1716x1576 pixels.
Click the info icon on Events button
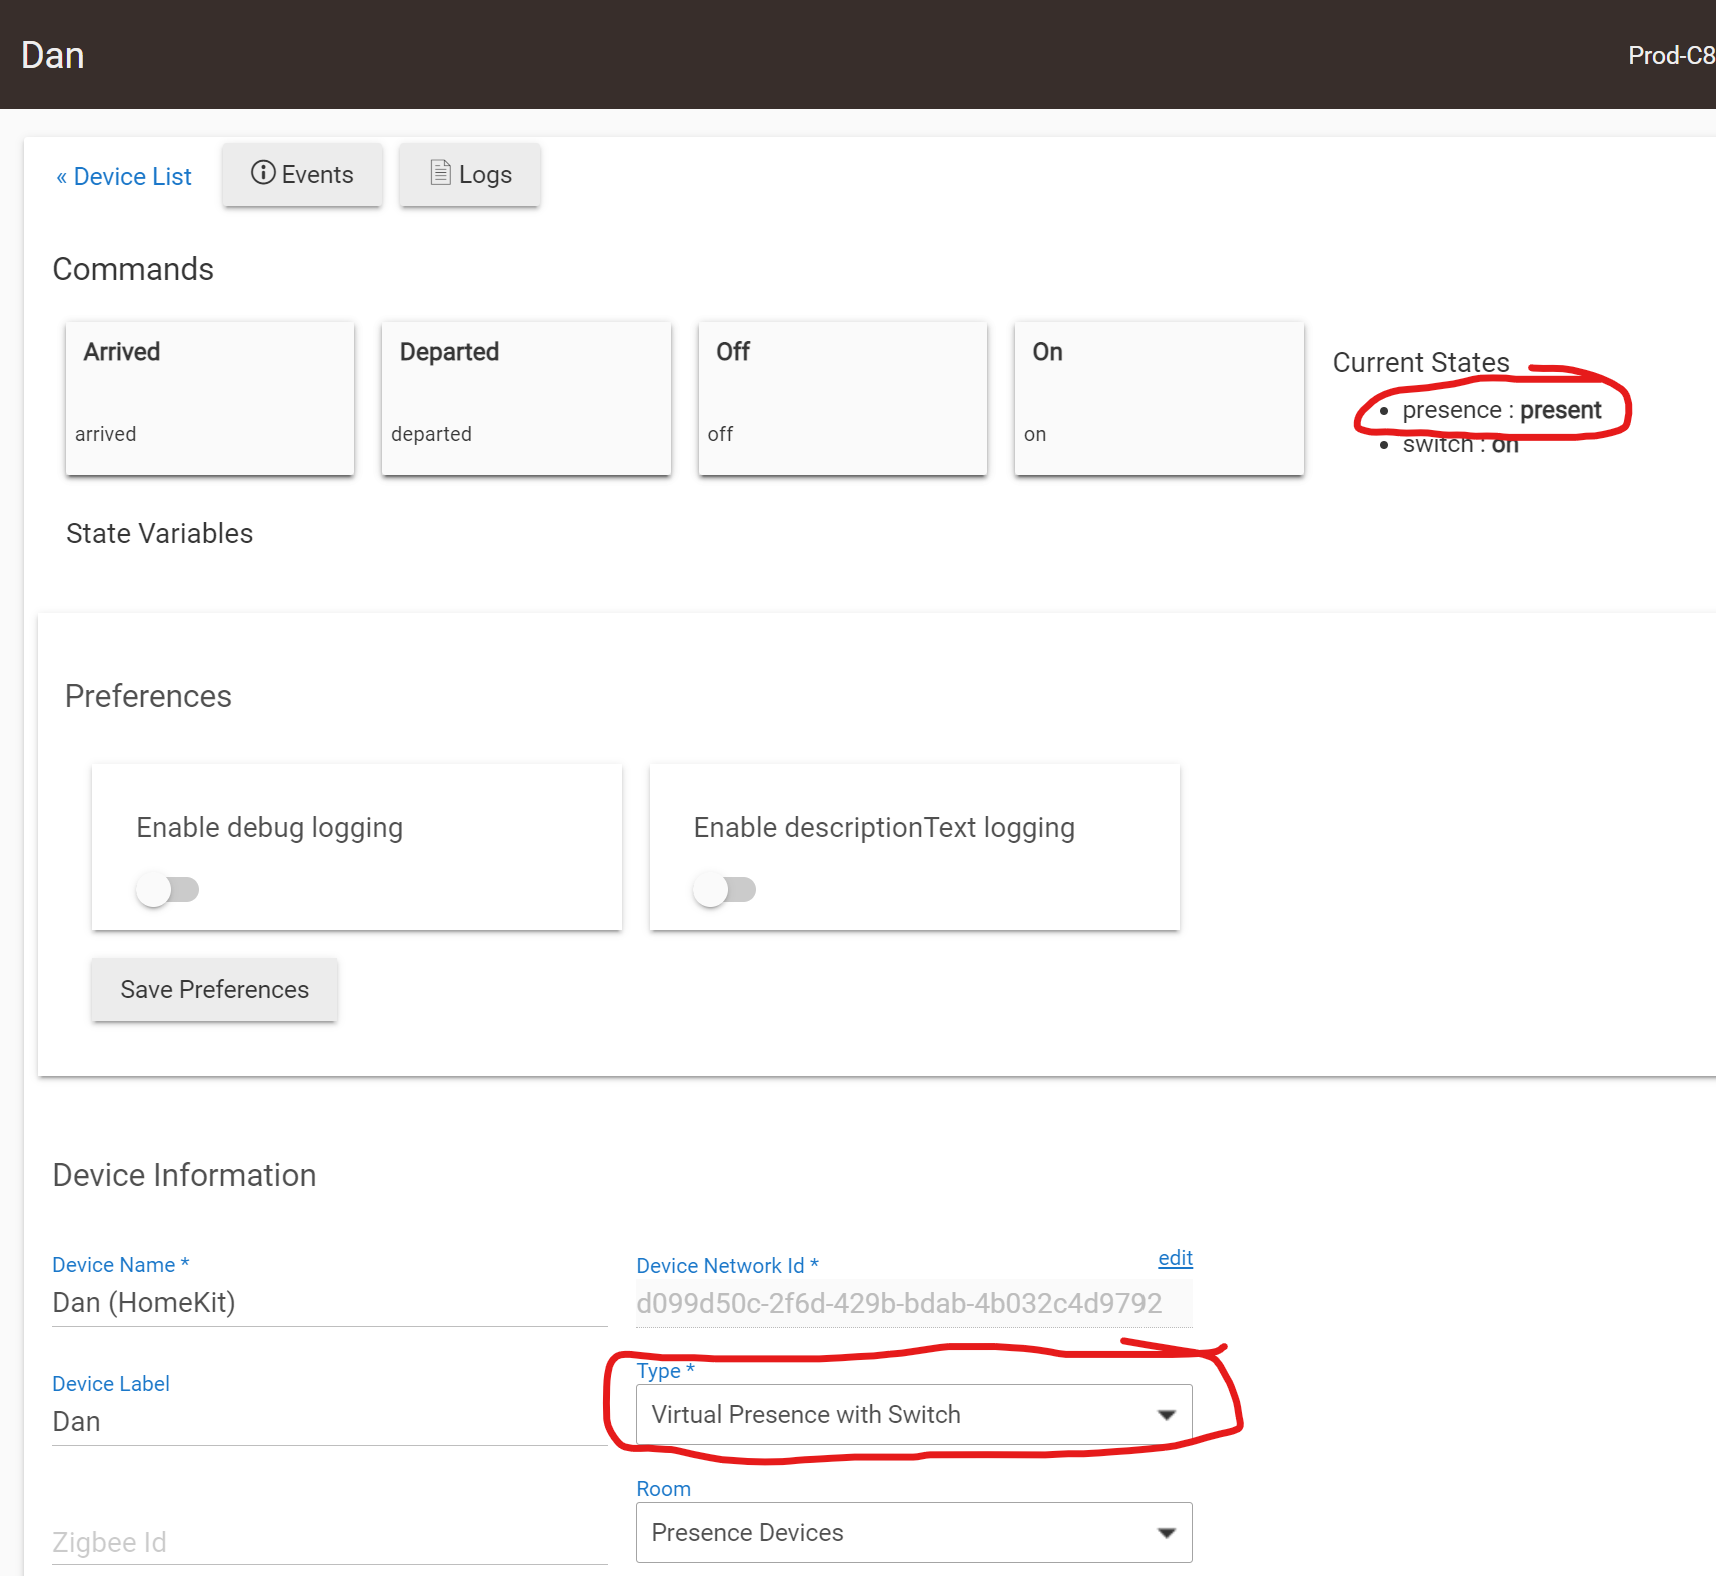pyautogui.click(x=263, y=173)
